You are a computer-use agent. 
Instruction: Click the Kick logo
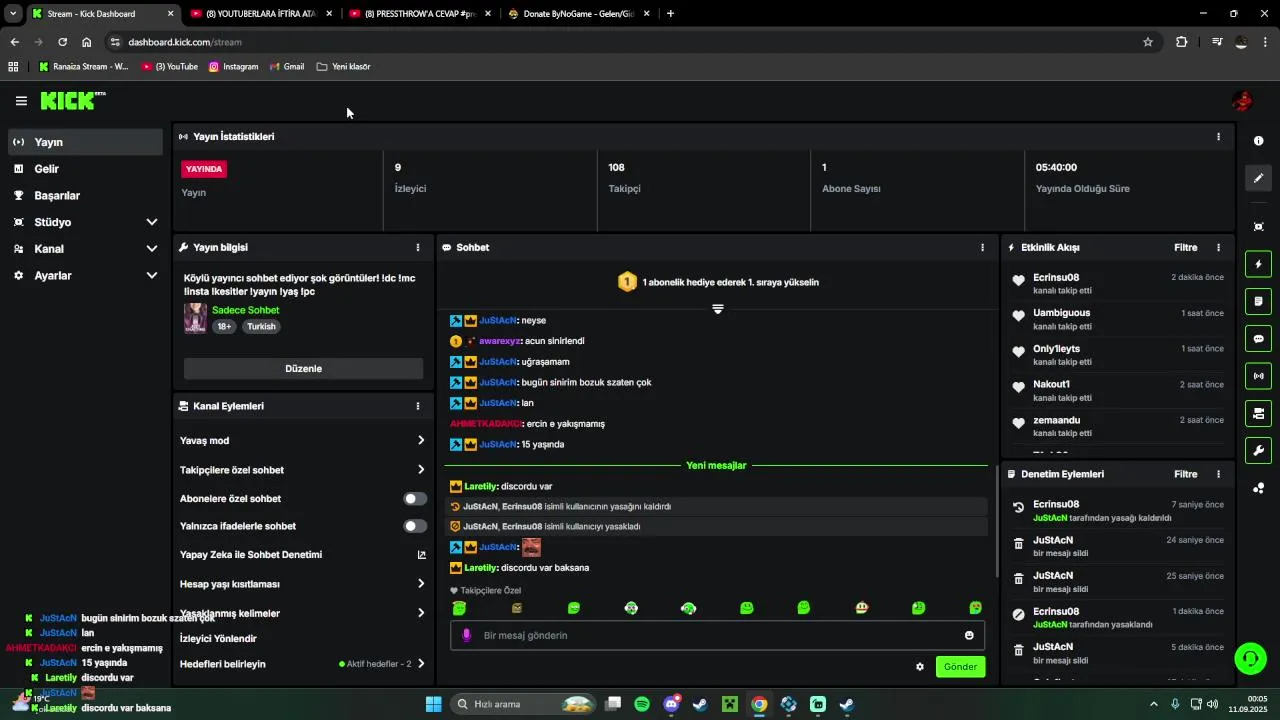pyautogui.click(x=72, y=101)
